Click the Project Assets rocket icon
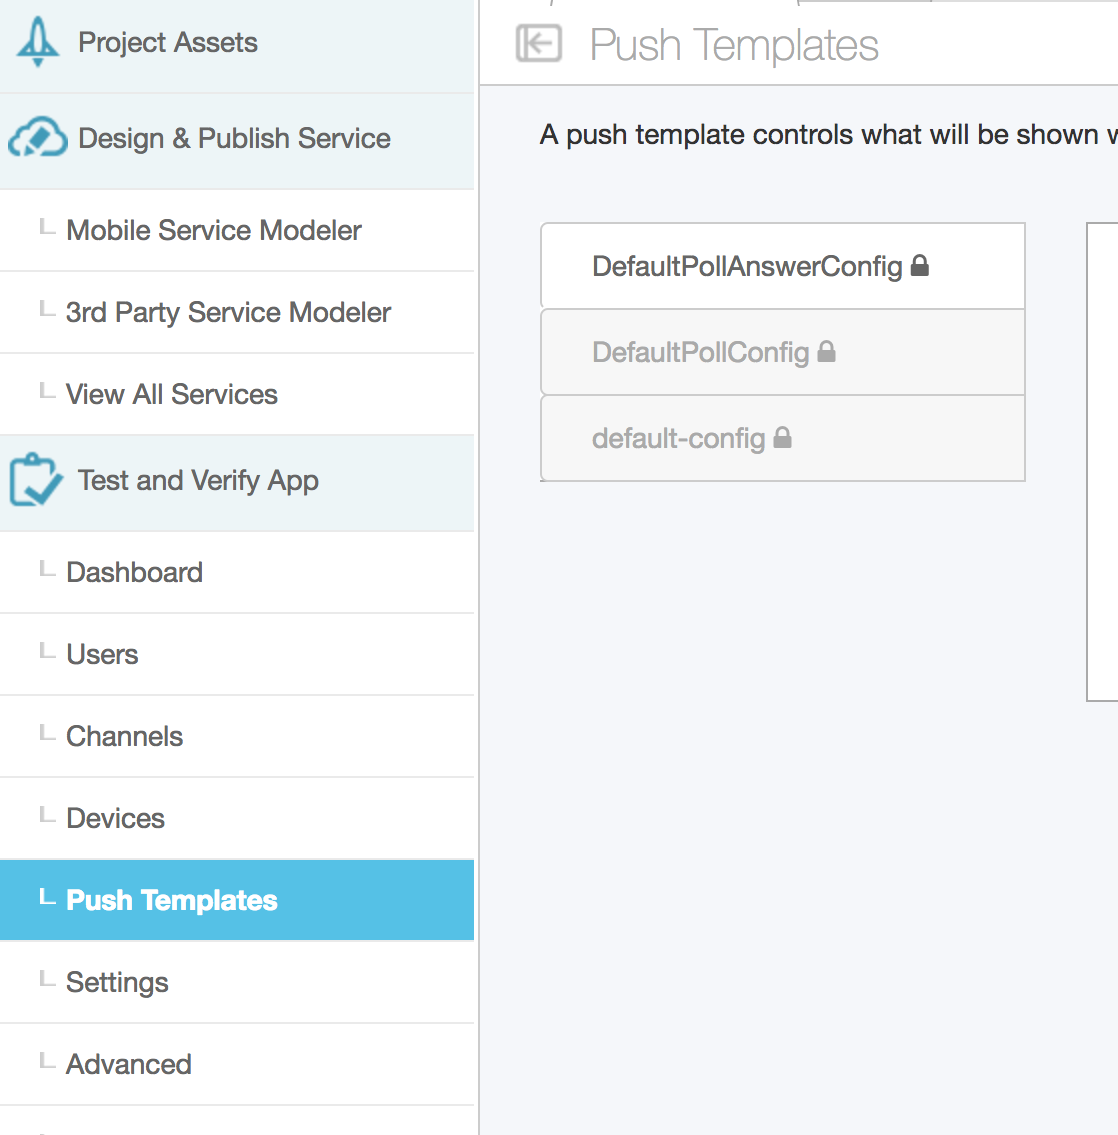The height and width of the screenshot is (1135, 1118). (x=38, y=42)
